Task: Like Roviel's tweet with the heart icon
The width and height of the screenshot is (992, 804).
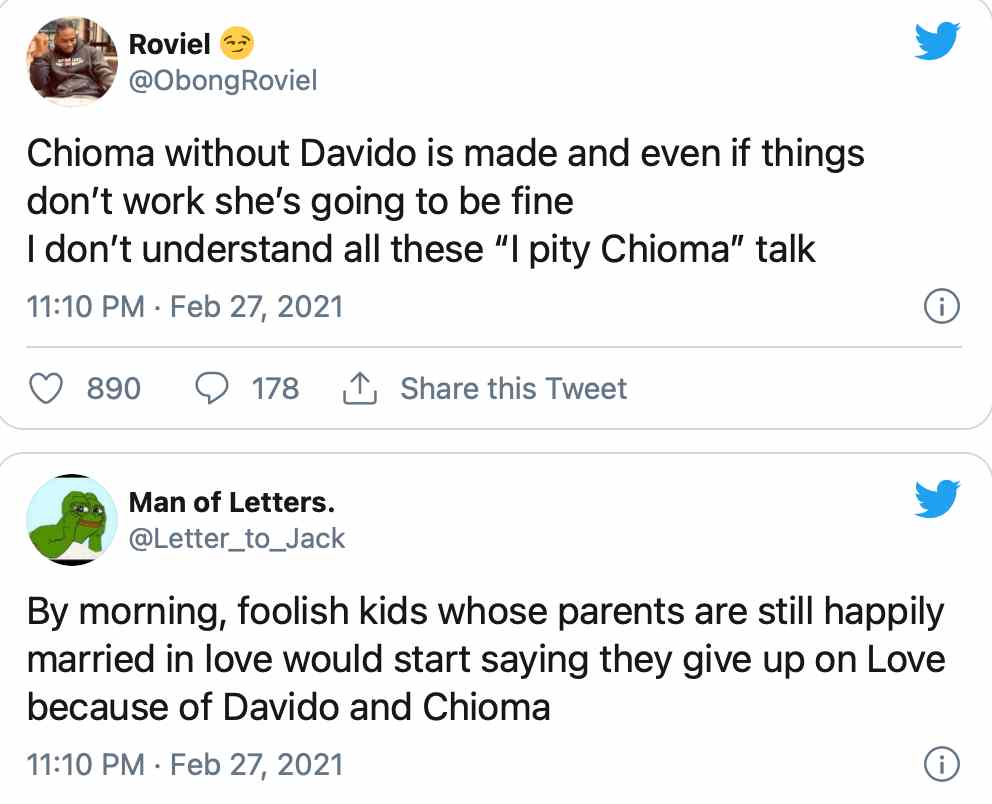Action: click(x=43, y=388)
